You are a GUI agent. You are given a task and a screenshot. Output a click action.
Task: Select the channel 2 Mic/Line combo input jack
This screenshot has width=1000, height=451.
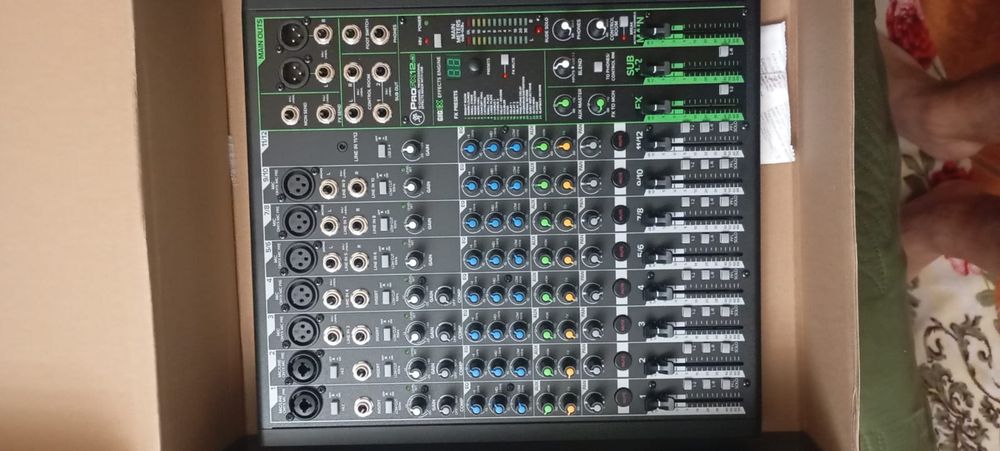click(x=305, y=367)
